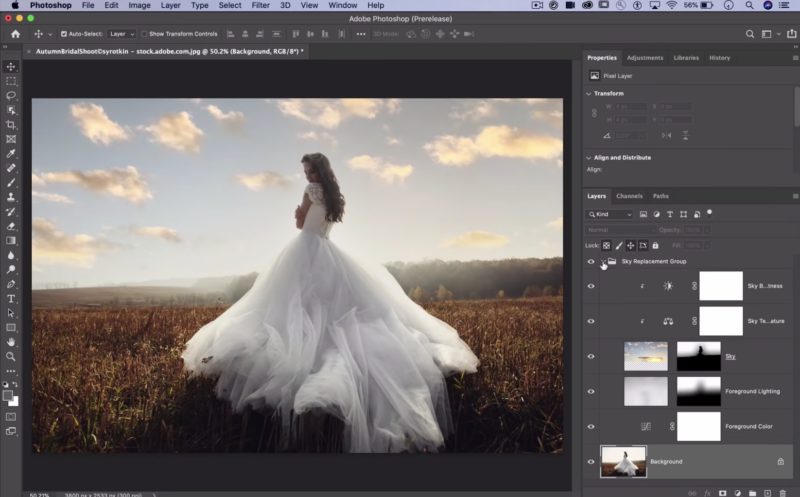The height and width of the screenshot is (497, 800).
Task: Hide the Background layer
Action: coord(590,461)
